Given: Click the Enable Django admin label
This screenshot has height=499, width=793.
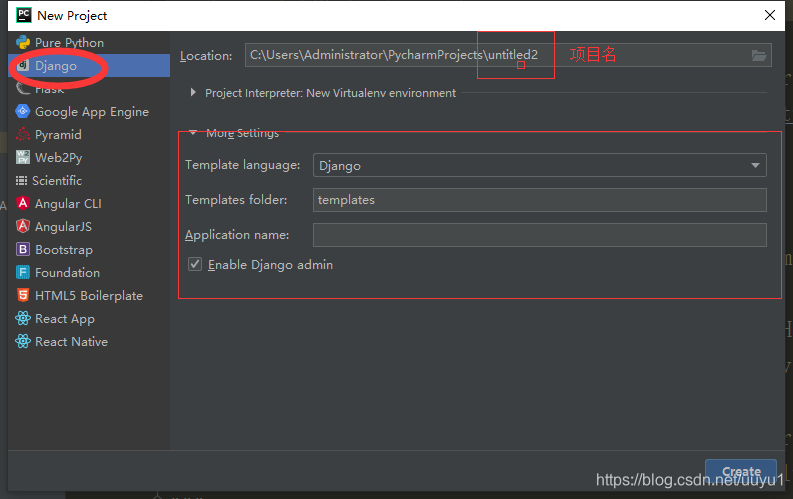Looking at the screenshot, I should [271, 265].
